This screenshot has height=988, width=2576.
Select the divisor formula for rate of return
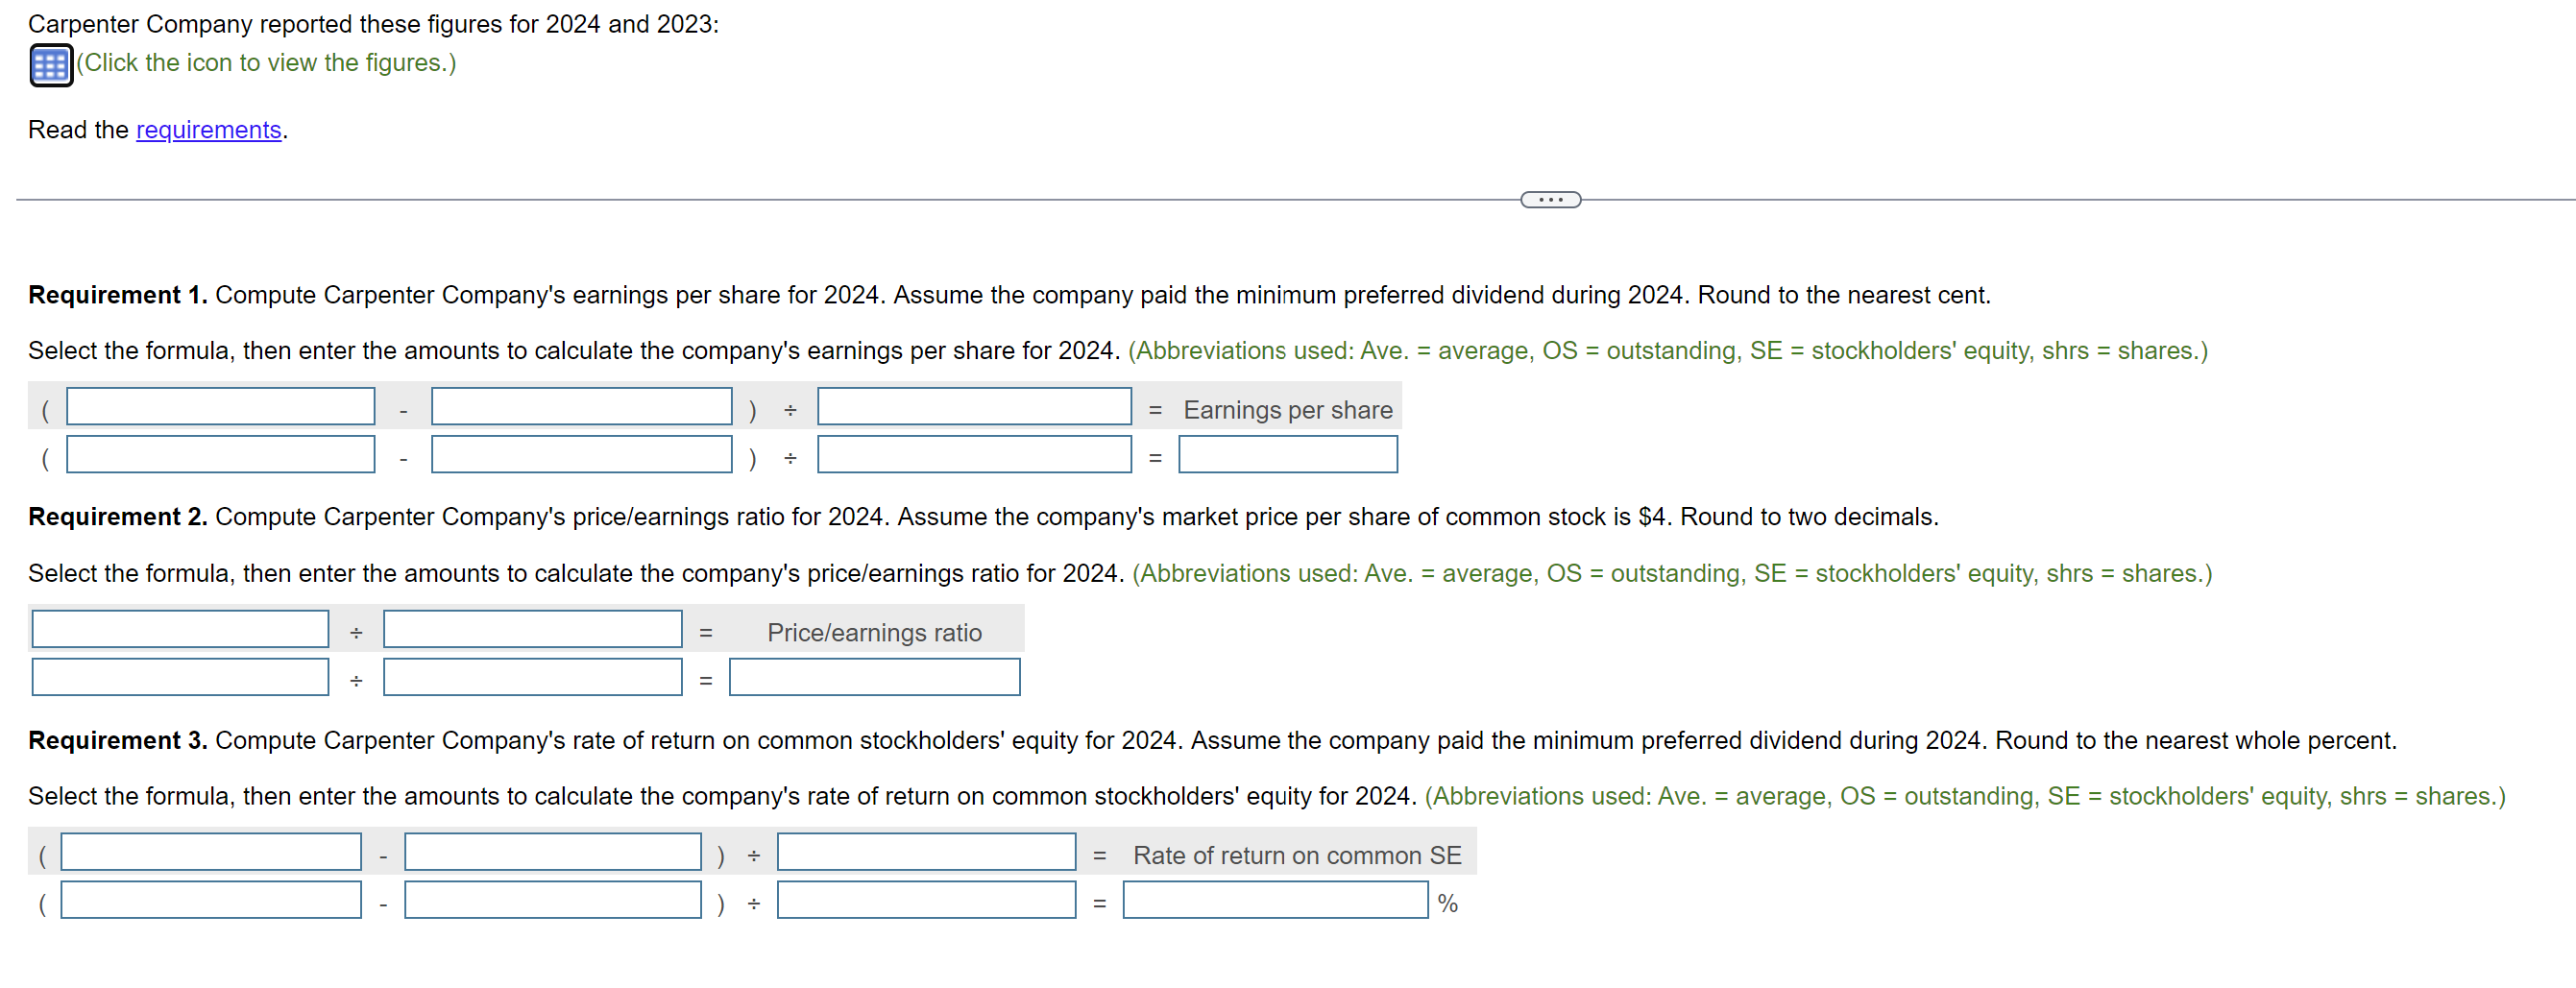coord(926,852)
